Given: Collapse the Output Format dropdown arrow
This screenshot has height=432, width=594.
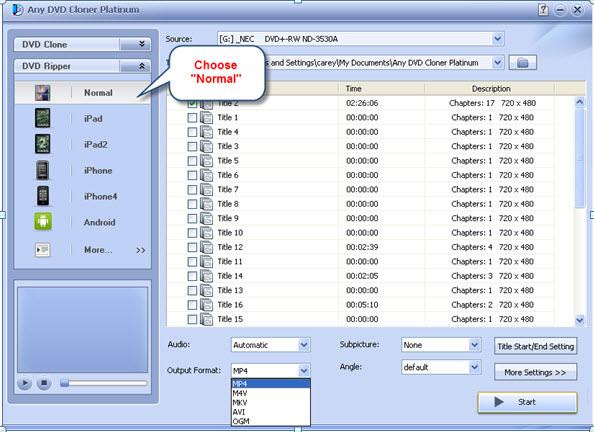Looking at the screenshot, I should tap(304, 371).
